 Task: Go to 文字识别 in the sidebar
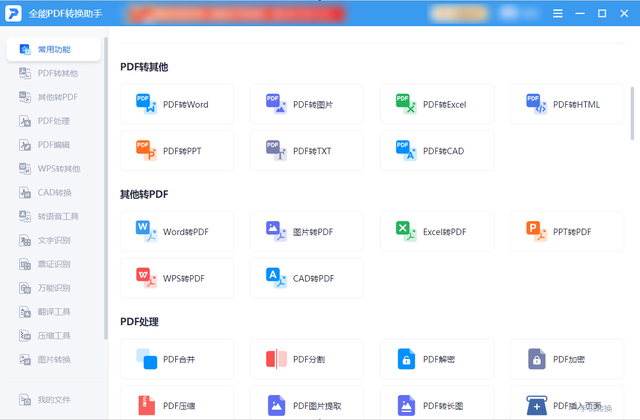[53, 240]
